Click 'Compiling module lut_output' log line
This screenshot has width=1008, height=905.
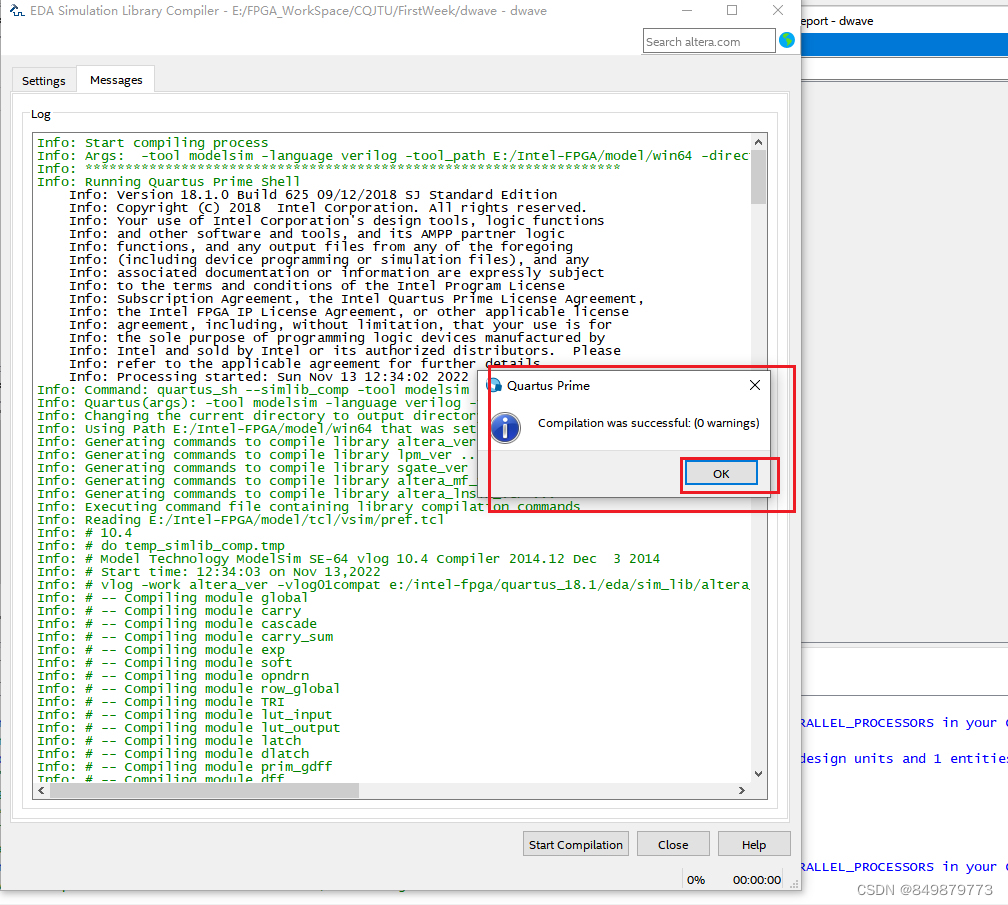[x=188, y=728]
